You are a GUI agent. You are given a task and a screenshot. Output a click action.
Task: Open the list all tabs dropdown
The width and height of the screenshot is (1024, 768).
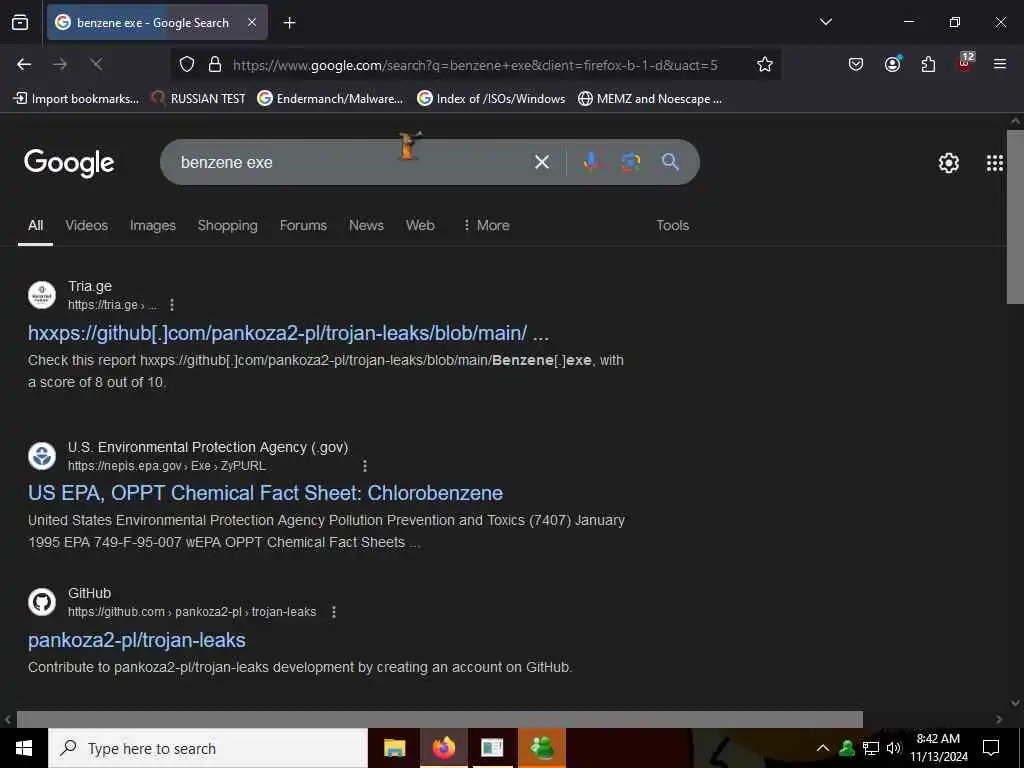pyautogui.click(x=825, y=22)
